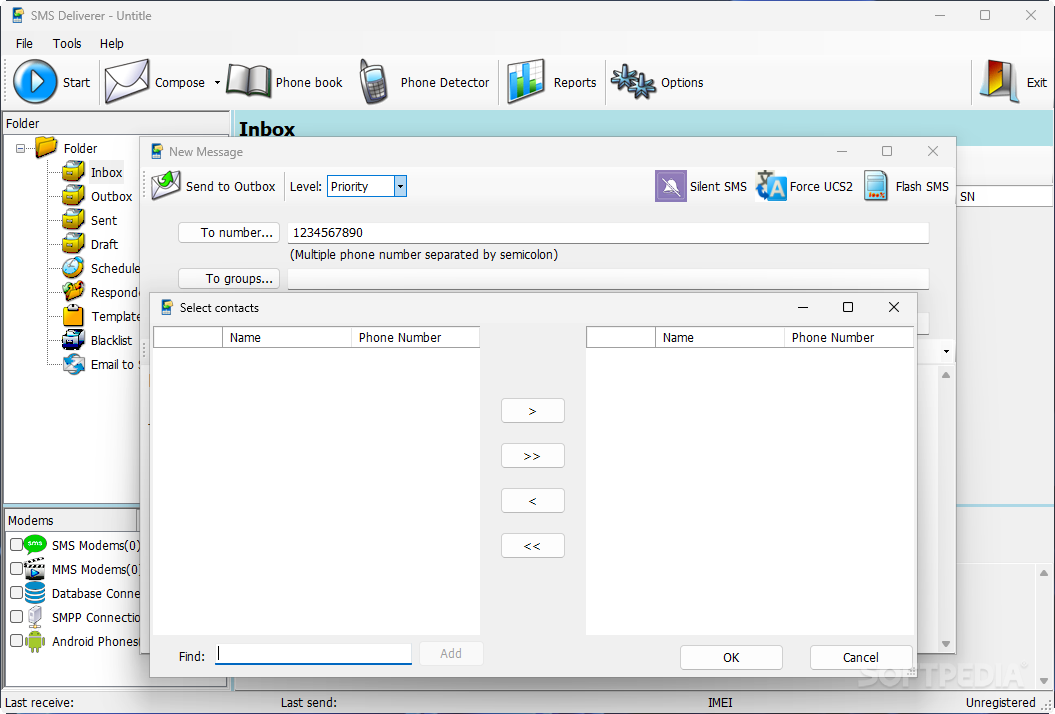
Task: Select the Email to SMS icon
Action: (73, 364)
